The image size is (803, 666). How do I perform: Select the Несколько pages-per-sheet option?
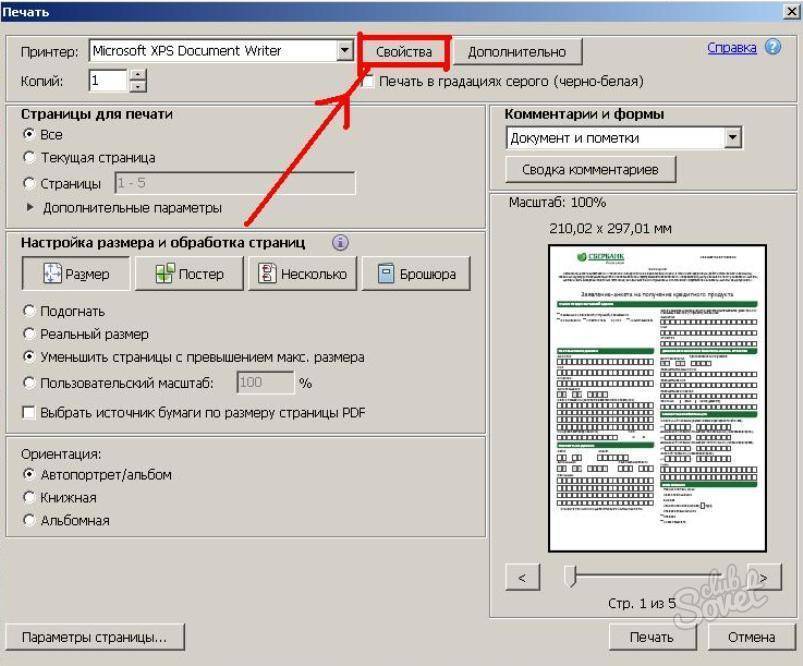click(x=302, y=274)
